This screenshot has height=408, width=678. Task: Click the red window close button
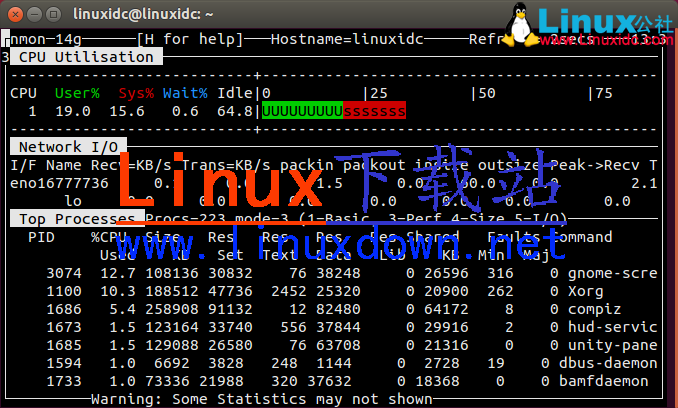(x=16, y=15)
